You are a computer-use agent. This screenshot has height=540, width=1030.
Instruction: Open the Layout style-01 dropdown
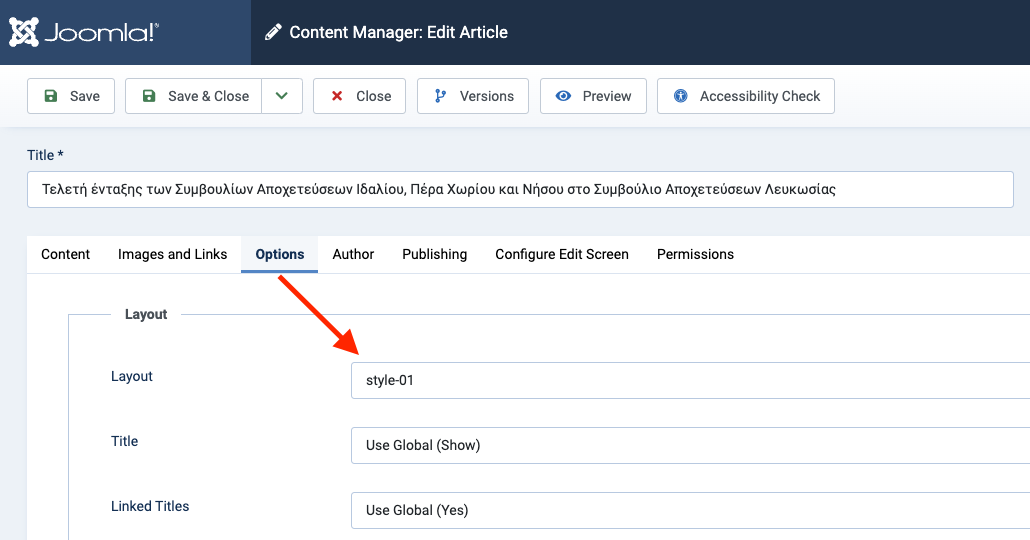click(x=690, y=380)
